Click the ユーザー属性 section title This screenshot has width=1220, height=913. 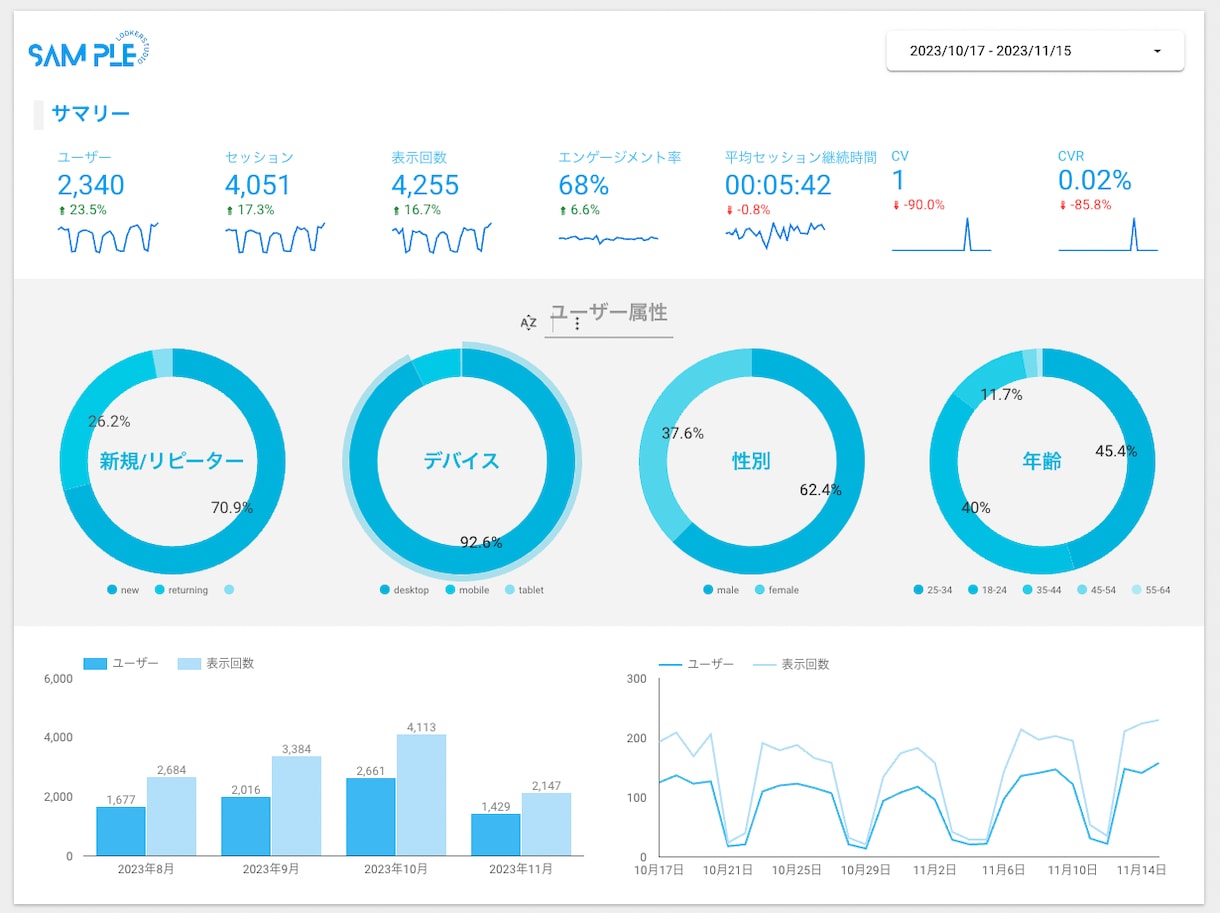tap(609, 312)
